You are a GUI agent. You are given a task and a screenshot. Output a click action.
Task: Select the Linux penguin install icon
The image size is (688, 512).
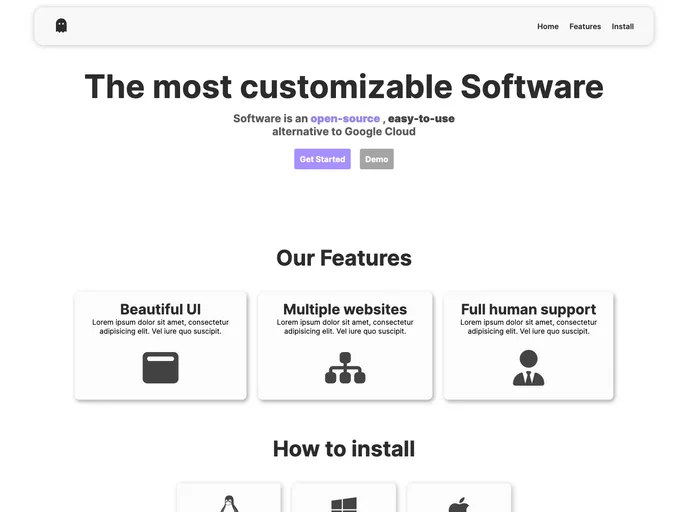(x=229, y=503)
